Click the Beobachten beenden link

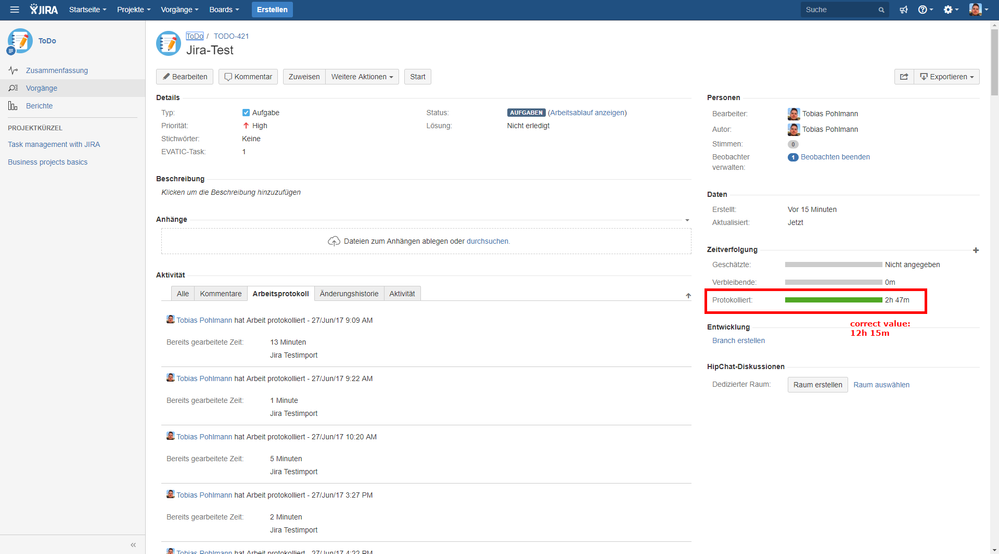tap(835, 157)
